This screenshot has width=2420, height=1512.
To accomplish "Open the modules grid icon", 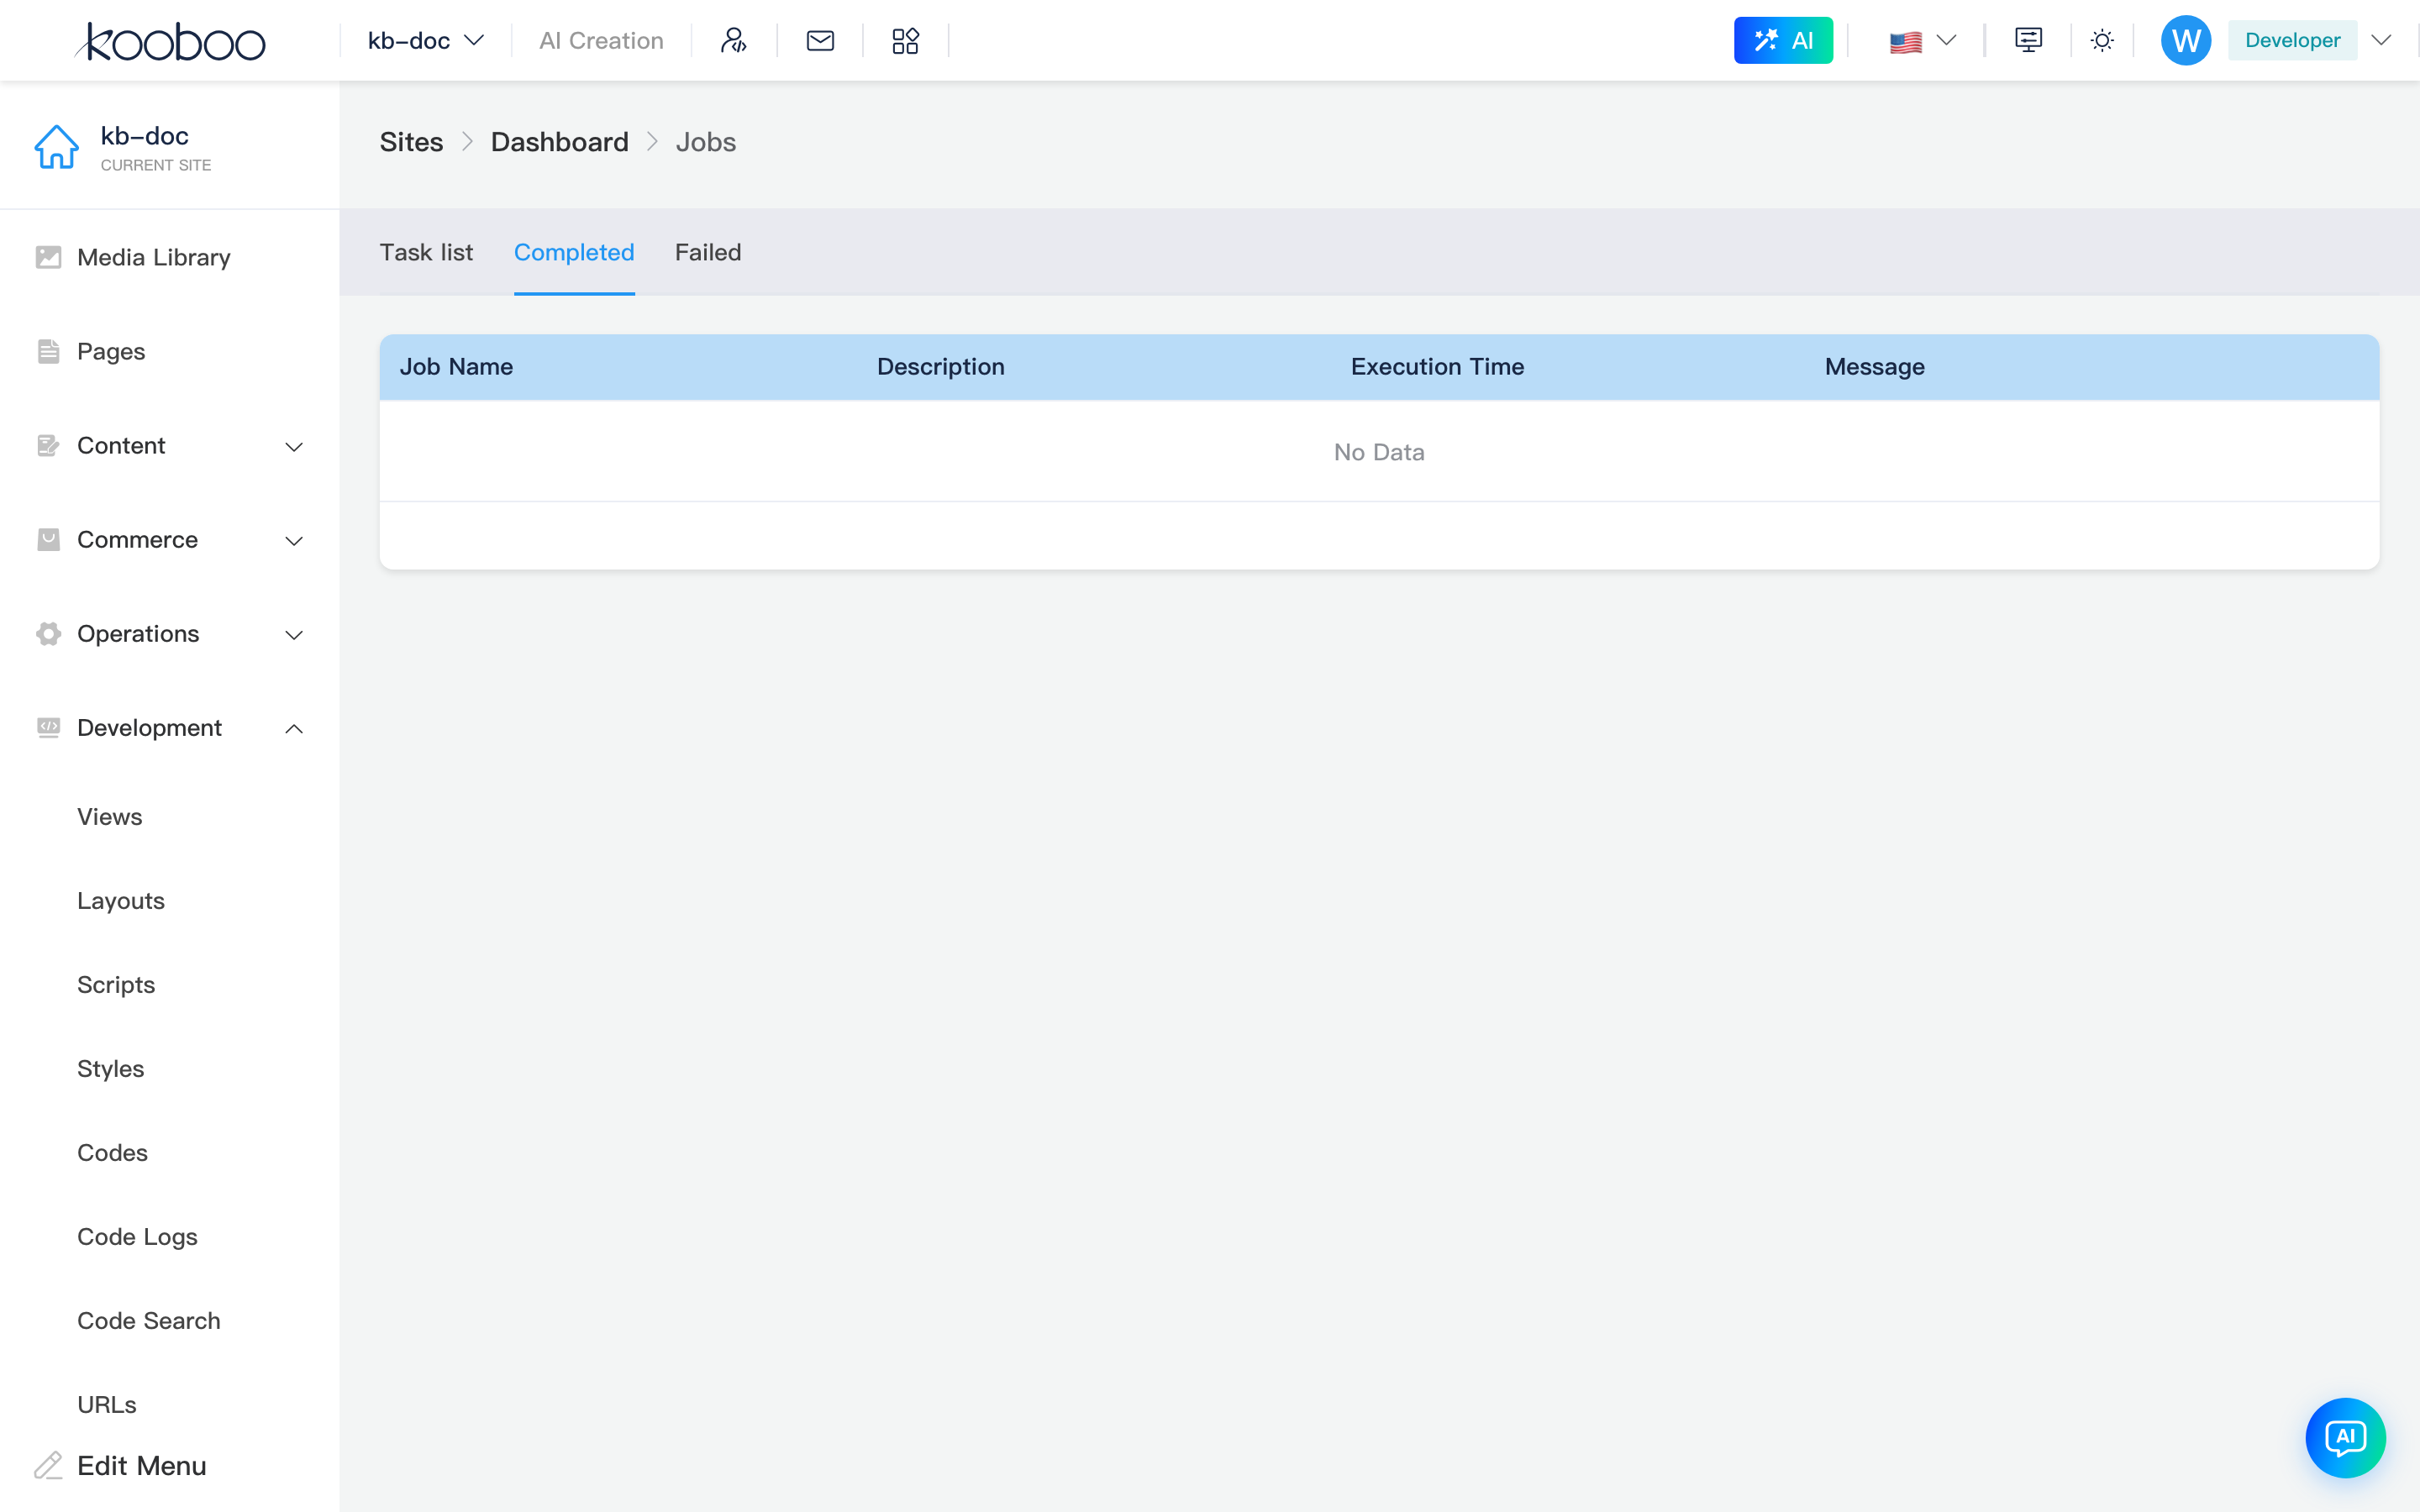I will (x=905, y=41).
